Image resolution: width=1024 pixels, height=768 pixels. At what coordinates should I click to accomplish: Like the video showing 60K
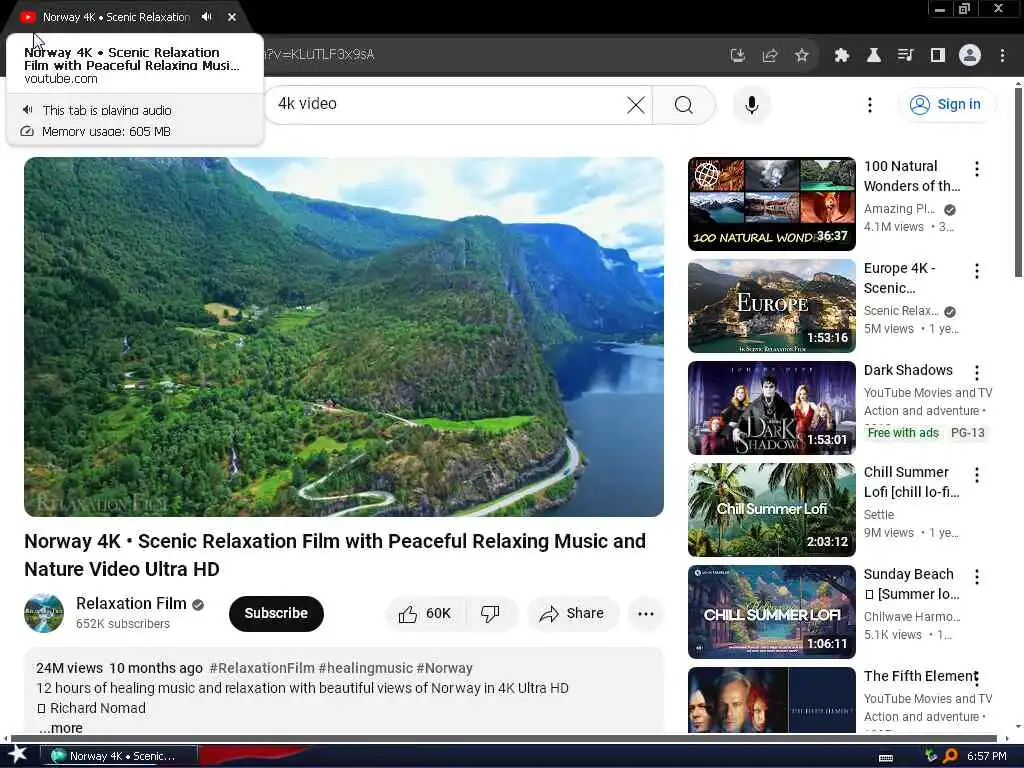tap(425, 613)
